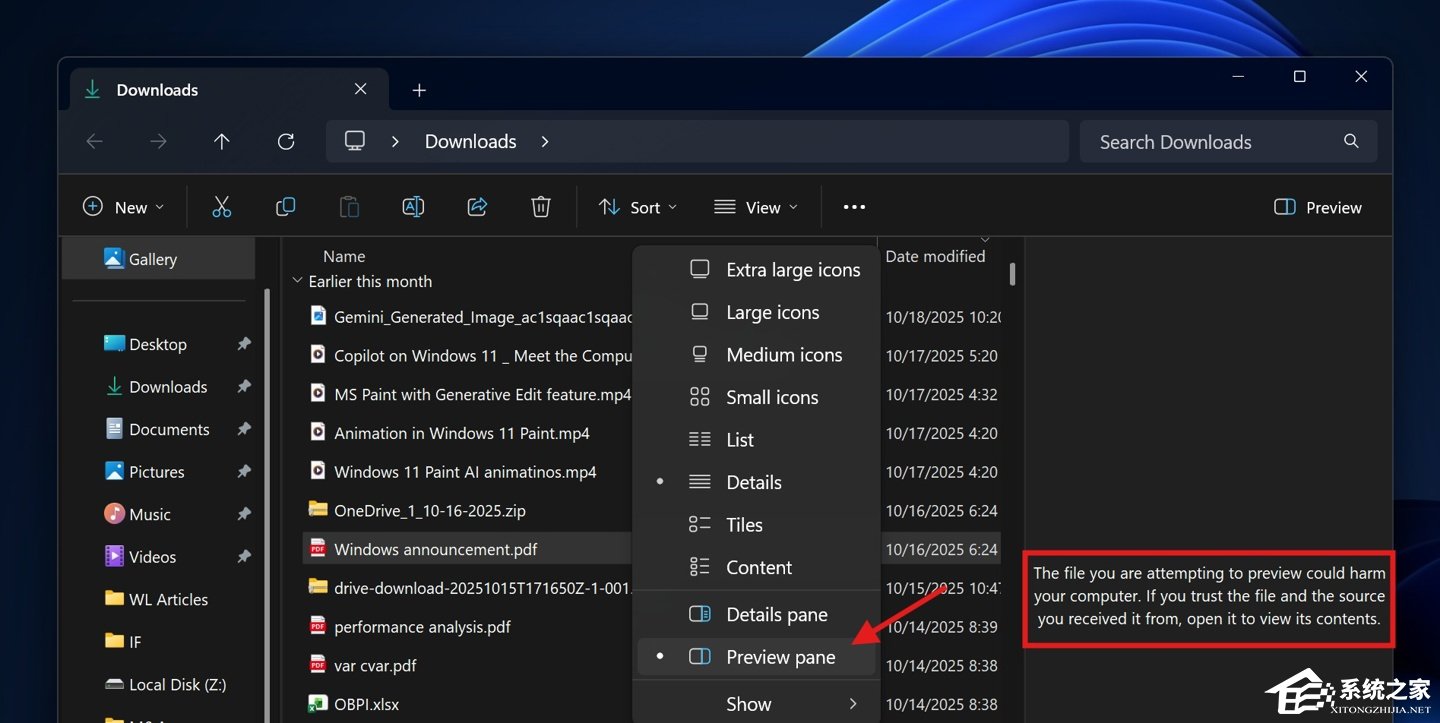
Task: Delete the selected file using toolbar icon
Action: coord(541,206)
